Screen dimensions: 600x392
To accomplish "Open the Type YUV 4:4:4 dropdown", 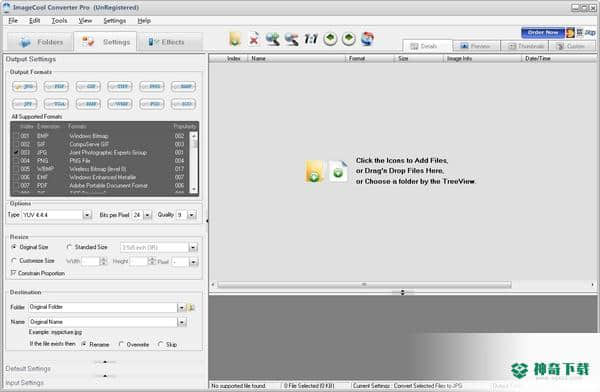I will click(x=88, y=215).
